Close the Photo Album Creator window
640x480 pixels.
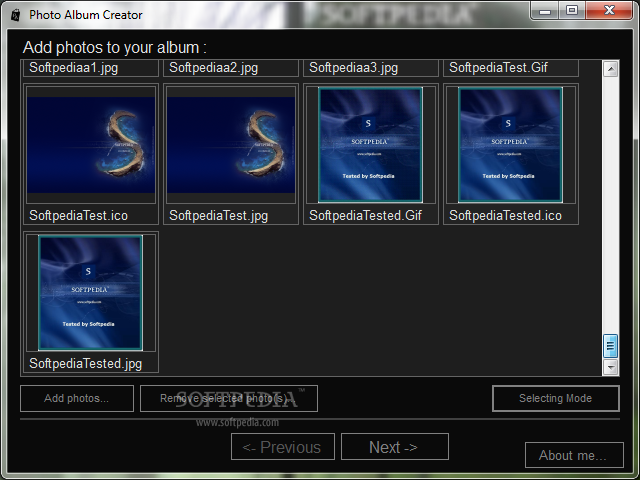[609, 11]
